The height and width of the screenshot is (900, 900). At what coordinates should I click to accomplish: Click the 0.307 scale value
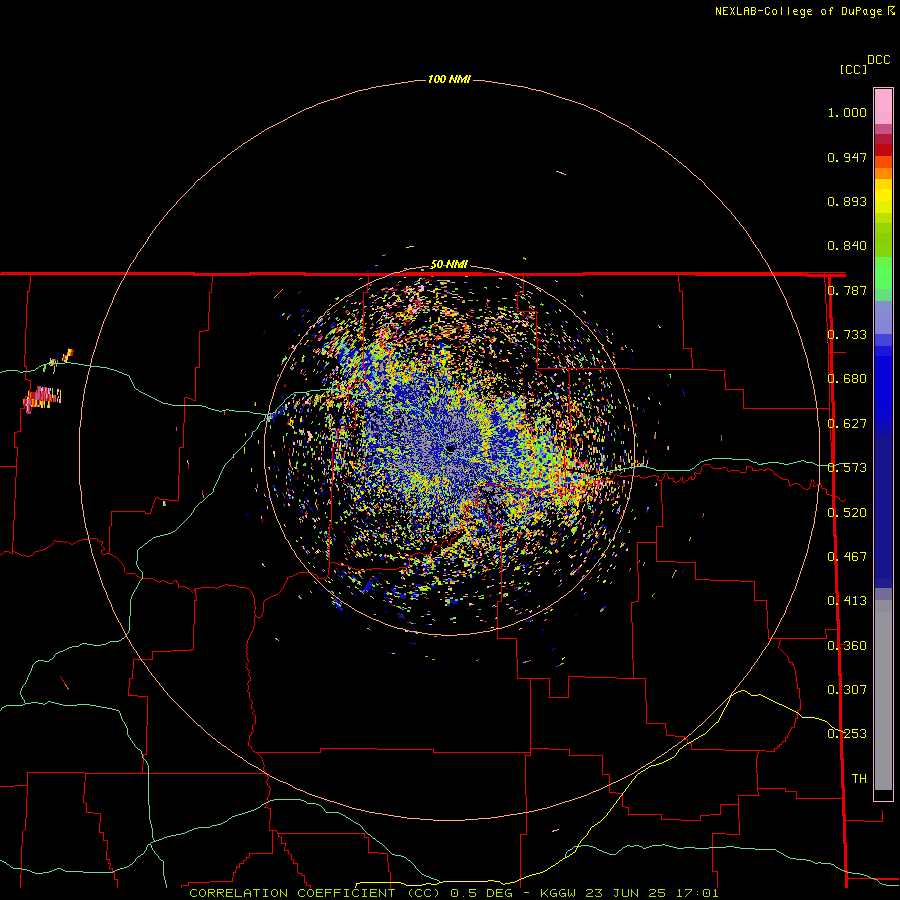(847, 690)
